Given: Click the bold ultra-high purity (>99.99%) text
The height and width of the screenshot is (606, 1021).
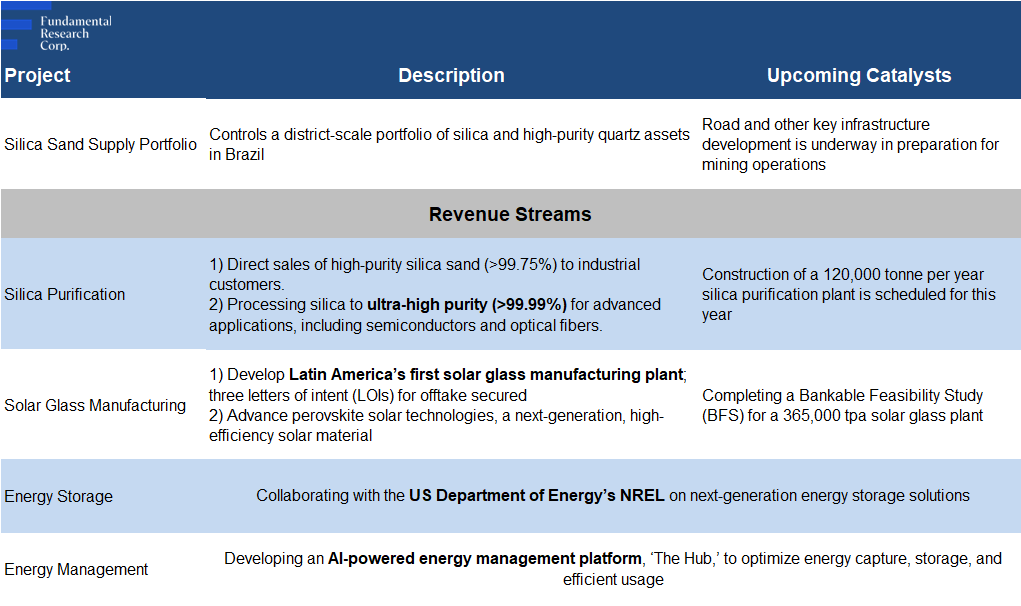Looking at the screenshot, I should coord(467,304).
